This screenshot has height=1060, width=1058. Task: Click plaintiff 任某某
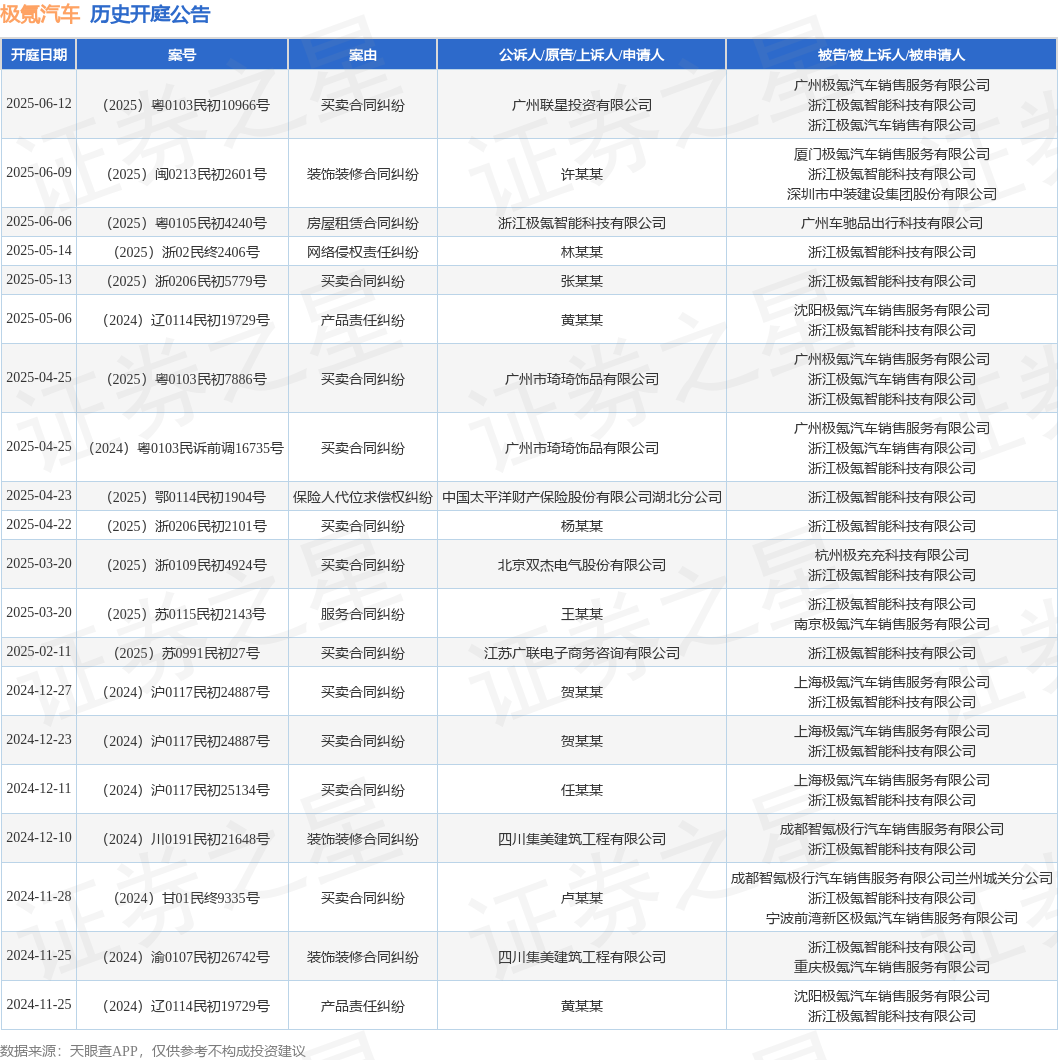pos(581,790)
